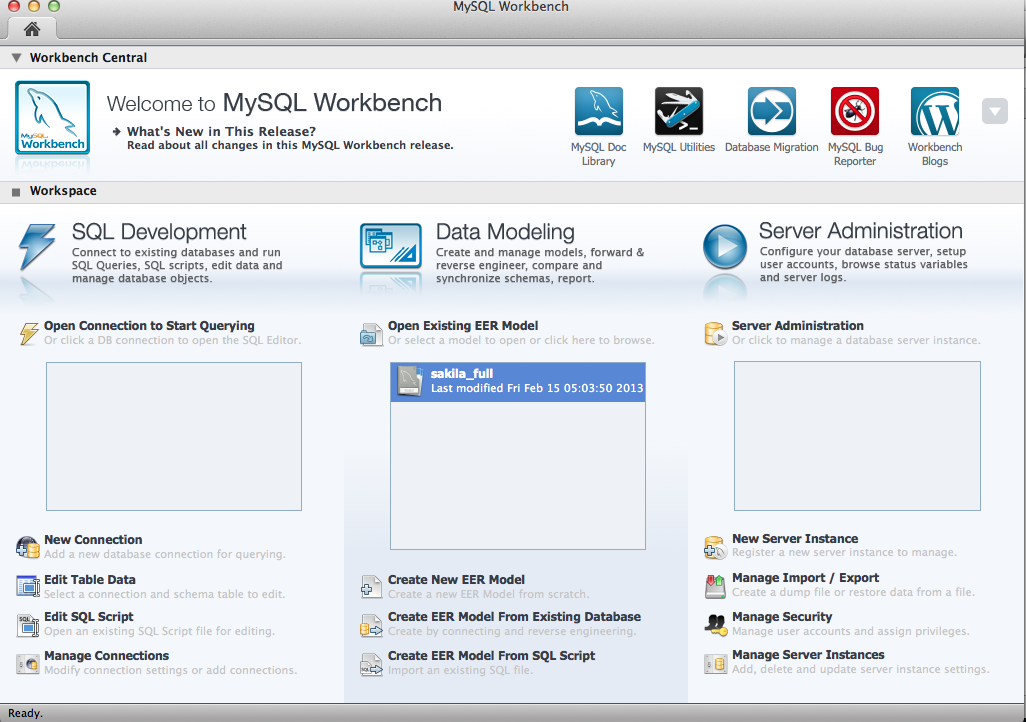Screen dimensions: 1026x722
Task: Open Manage Security link
Action: [782, 617]
